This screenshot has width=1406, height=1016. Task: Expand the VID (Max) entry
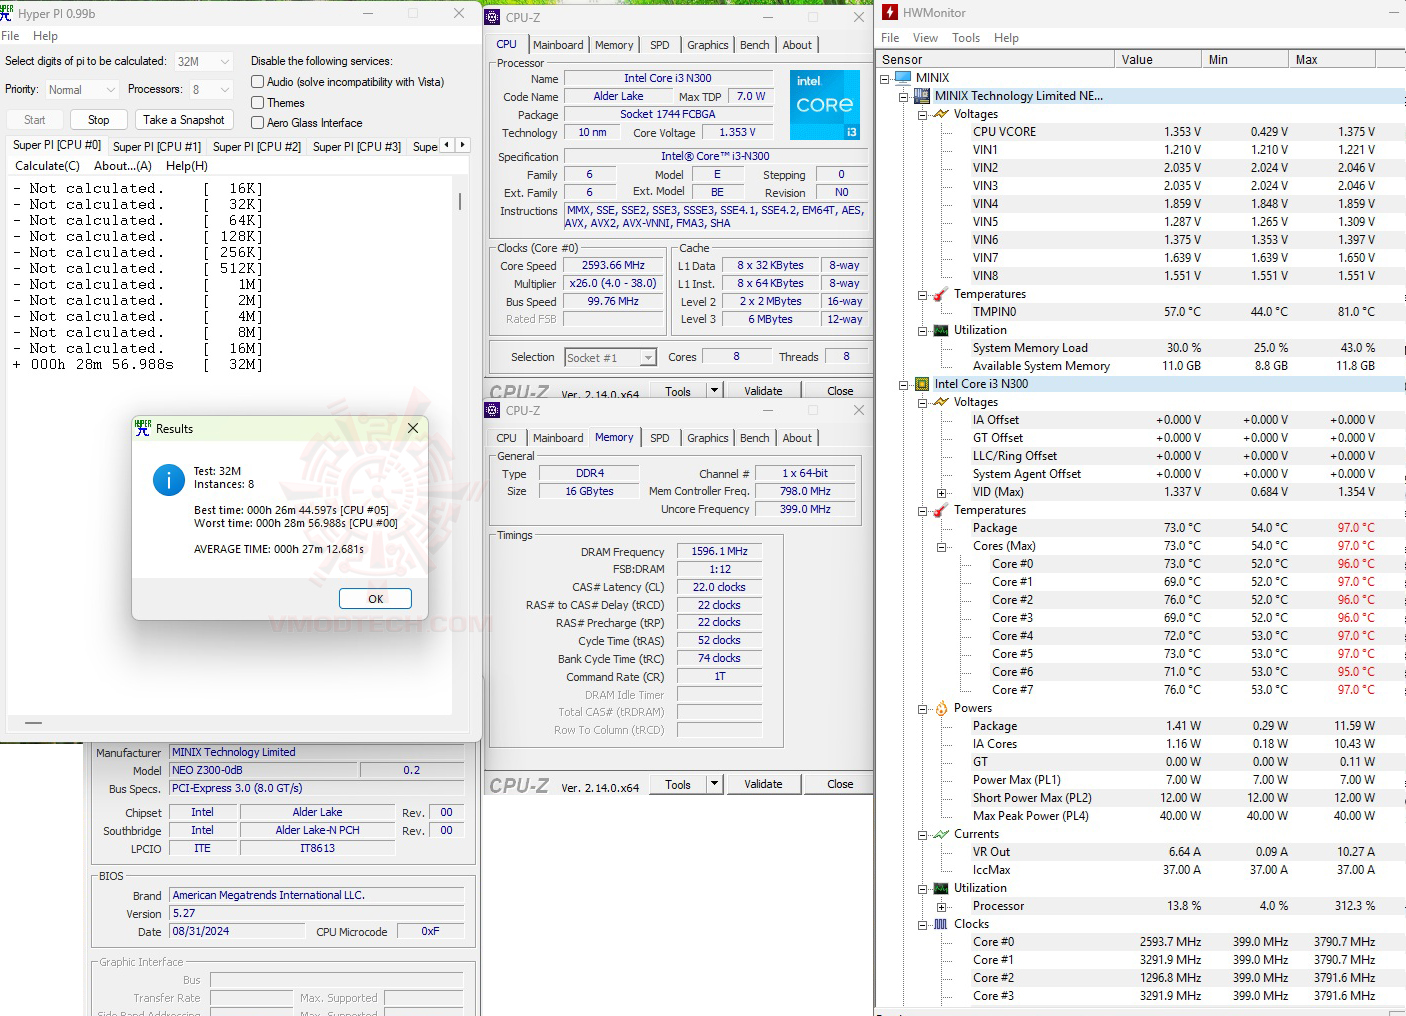[x=941, y=492]
